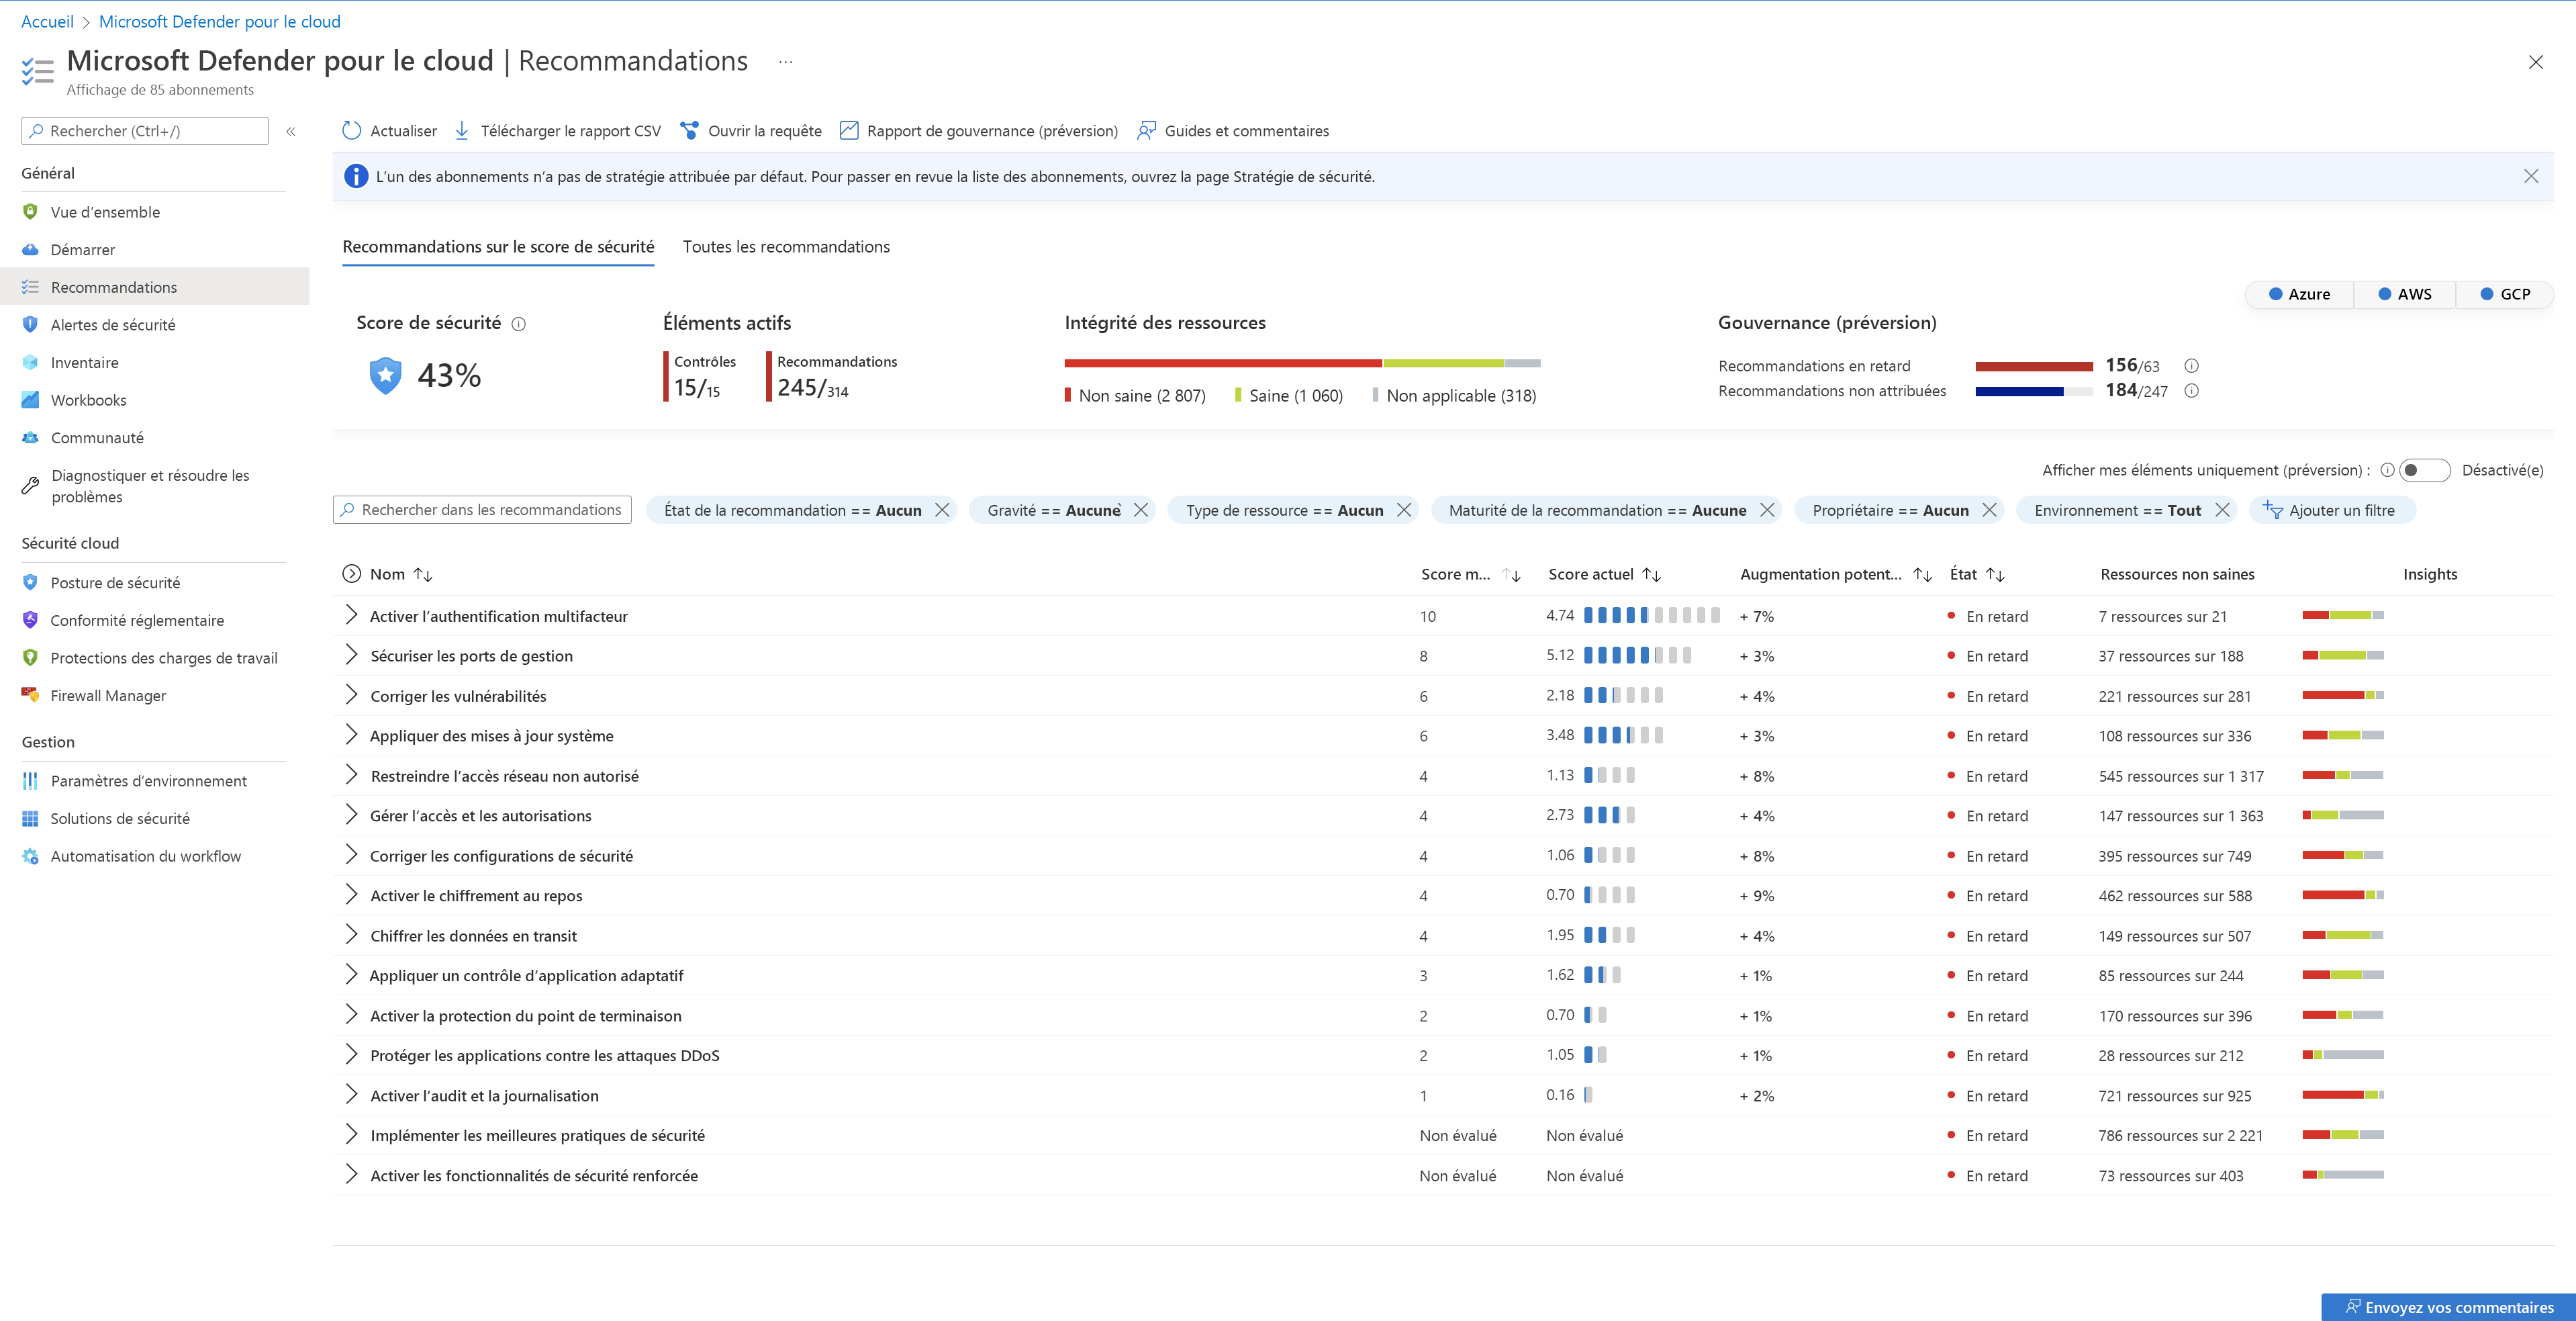Expand Activer le chiffrement au repos row
Screen dimensions: 2576x1321
tap(351, 895)
